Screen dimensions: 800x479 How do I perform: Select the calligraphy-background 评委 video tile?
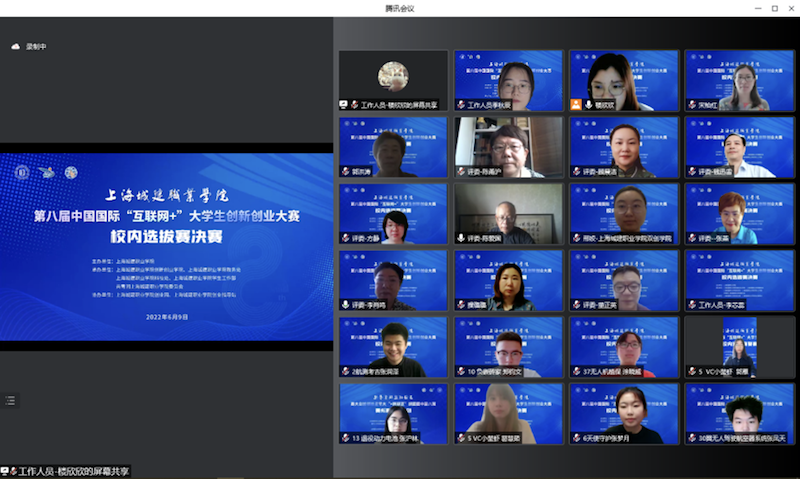(509, 214)
